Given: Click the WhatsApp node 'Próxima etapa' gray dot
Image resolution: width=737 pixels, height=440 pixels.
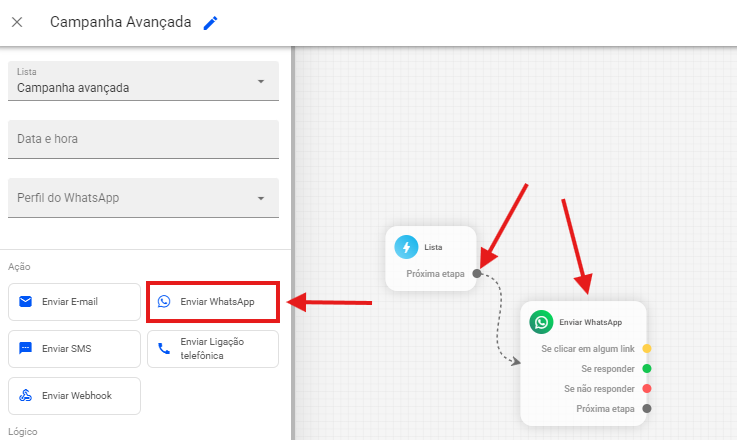Looking at the screenshot, I should [647, 408].
